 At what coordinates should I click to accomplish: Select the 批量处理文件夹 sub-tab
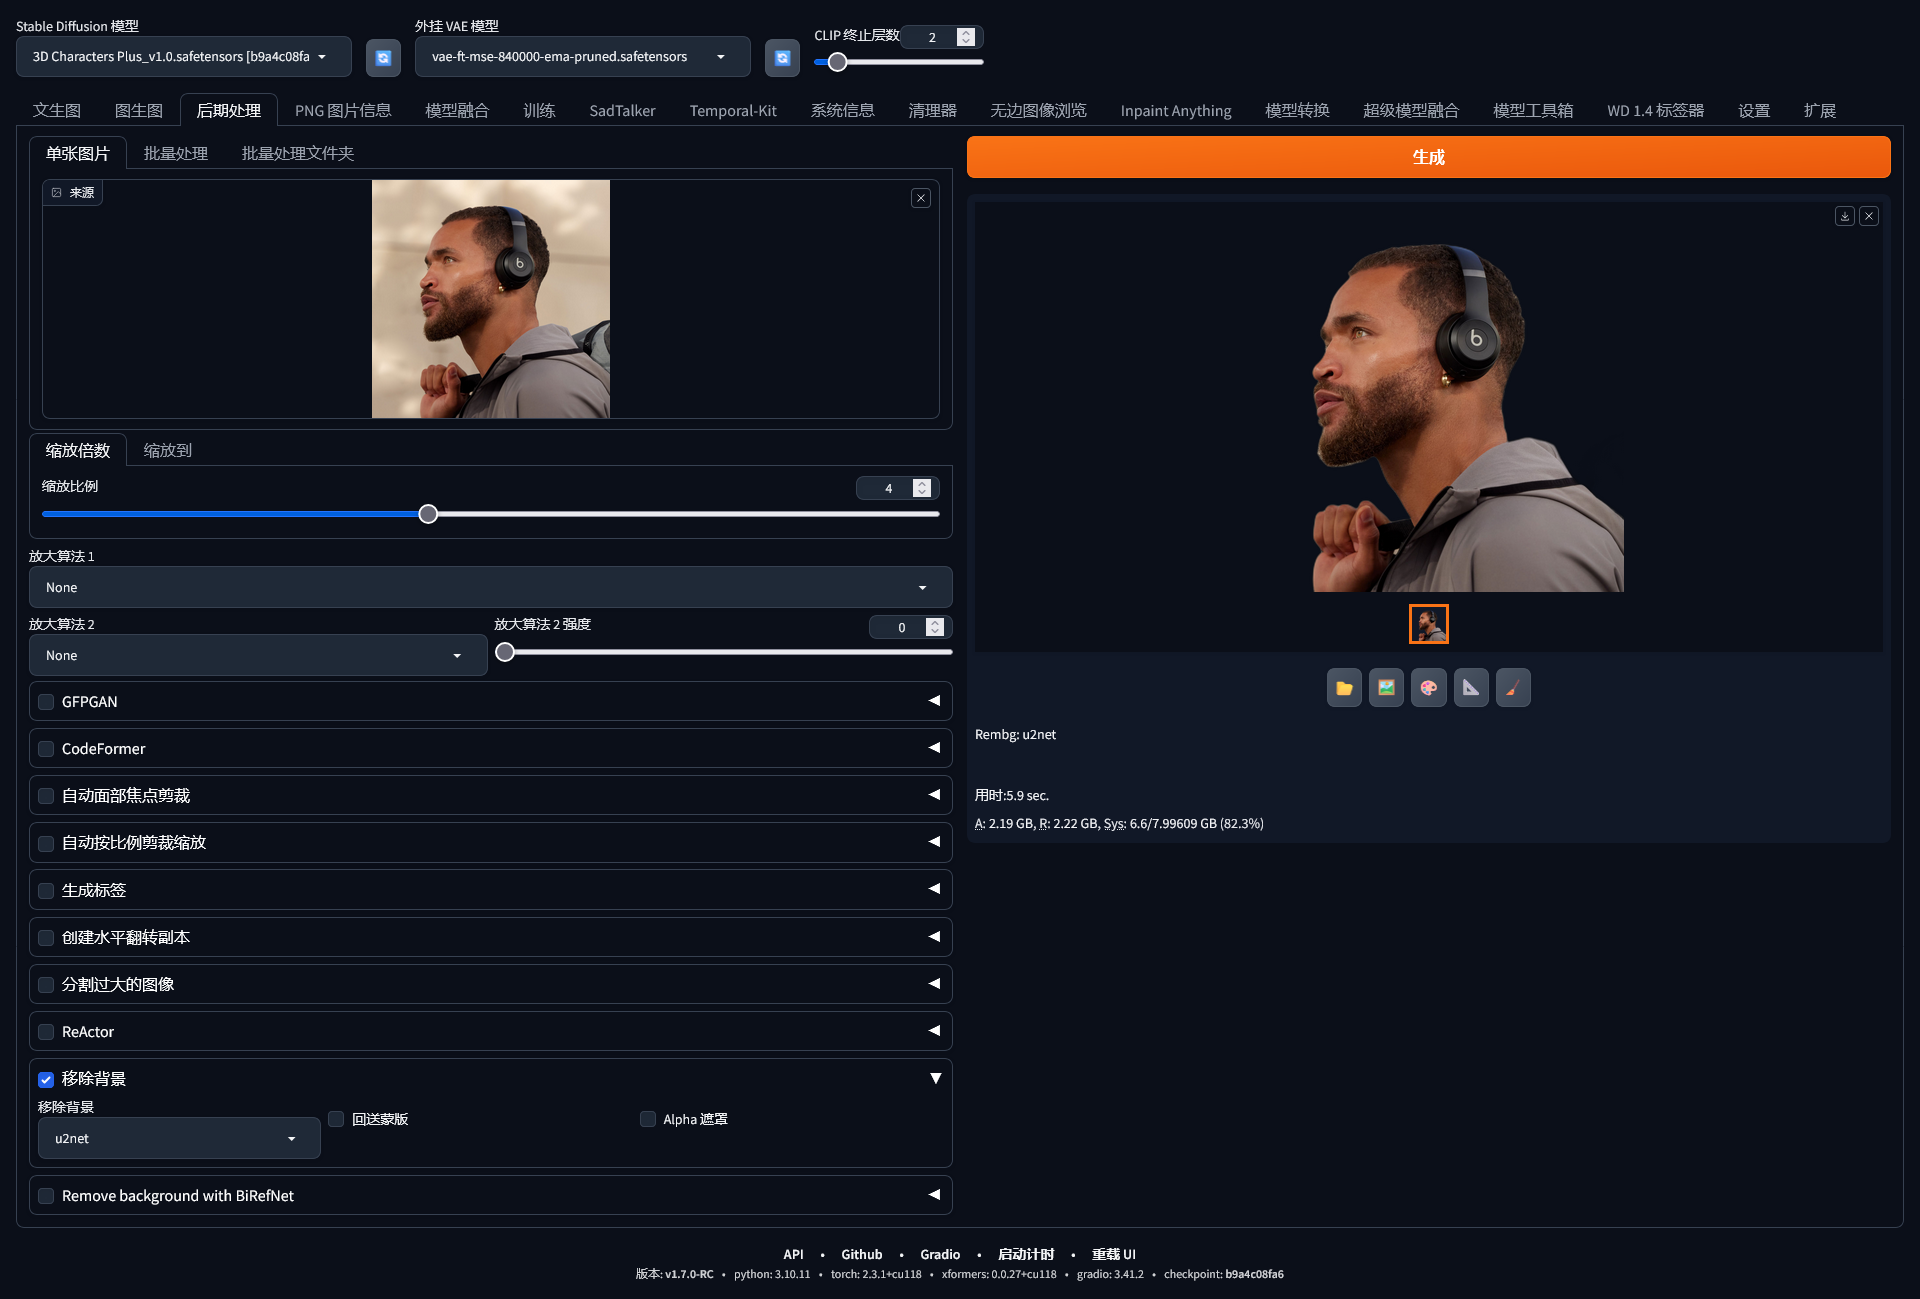coord(298,153)
